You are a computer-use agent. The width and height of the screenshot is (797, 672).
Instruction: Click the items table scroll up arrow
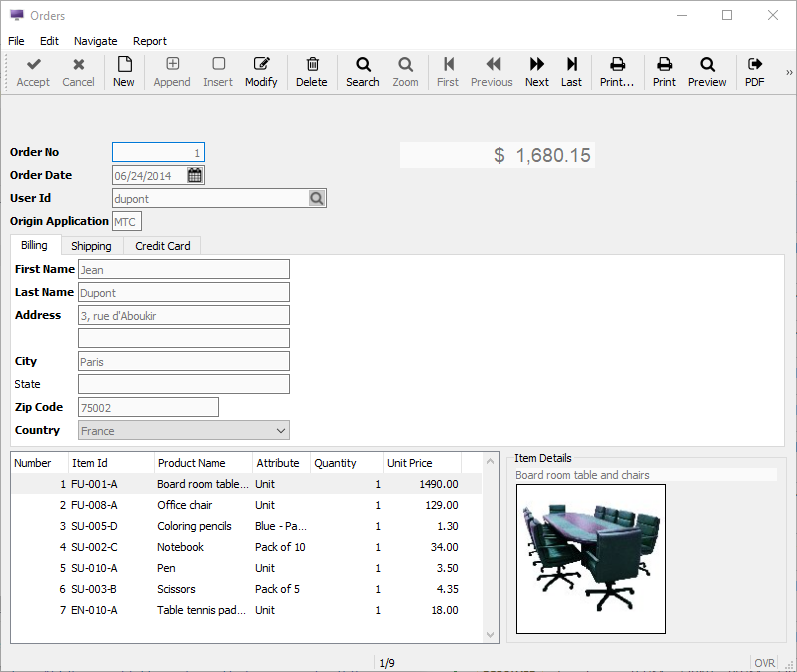point(491,461)
